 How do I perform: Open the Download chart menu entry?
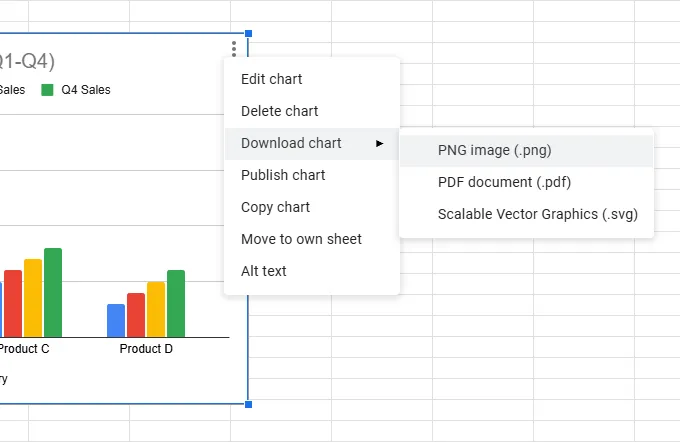(x=291, y=143)
